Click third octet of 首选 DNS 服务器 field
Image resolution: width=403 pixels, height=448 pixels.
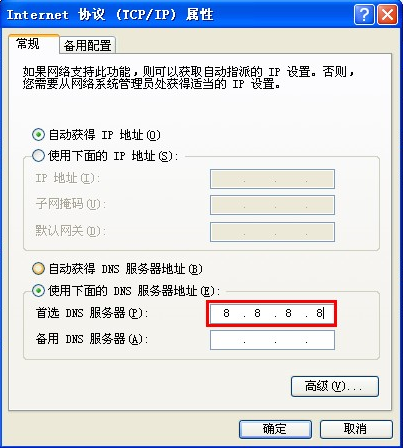pyautogui.click(x=288, y=313)
